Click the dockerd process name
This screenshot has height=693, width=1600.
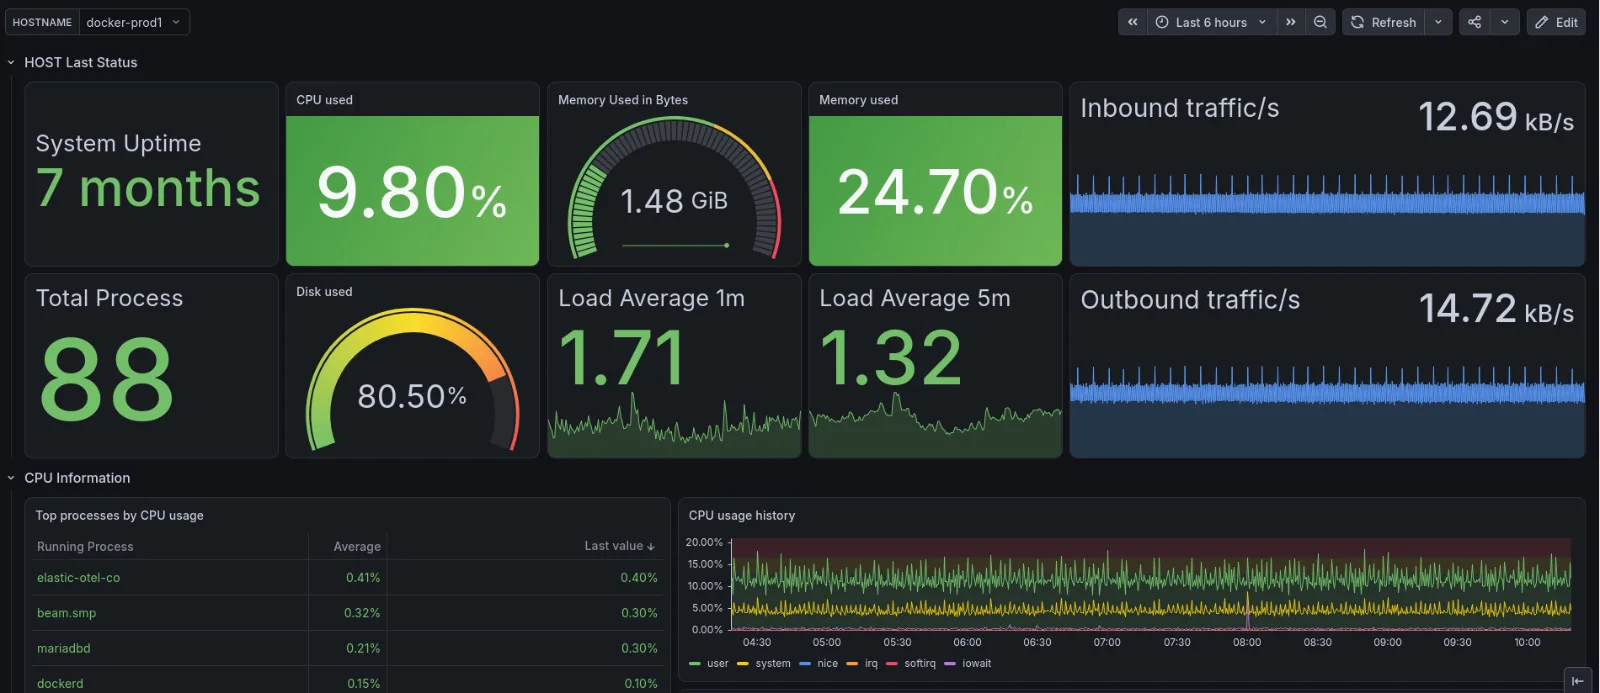[60, 684]
